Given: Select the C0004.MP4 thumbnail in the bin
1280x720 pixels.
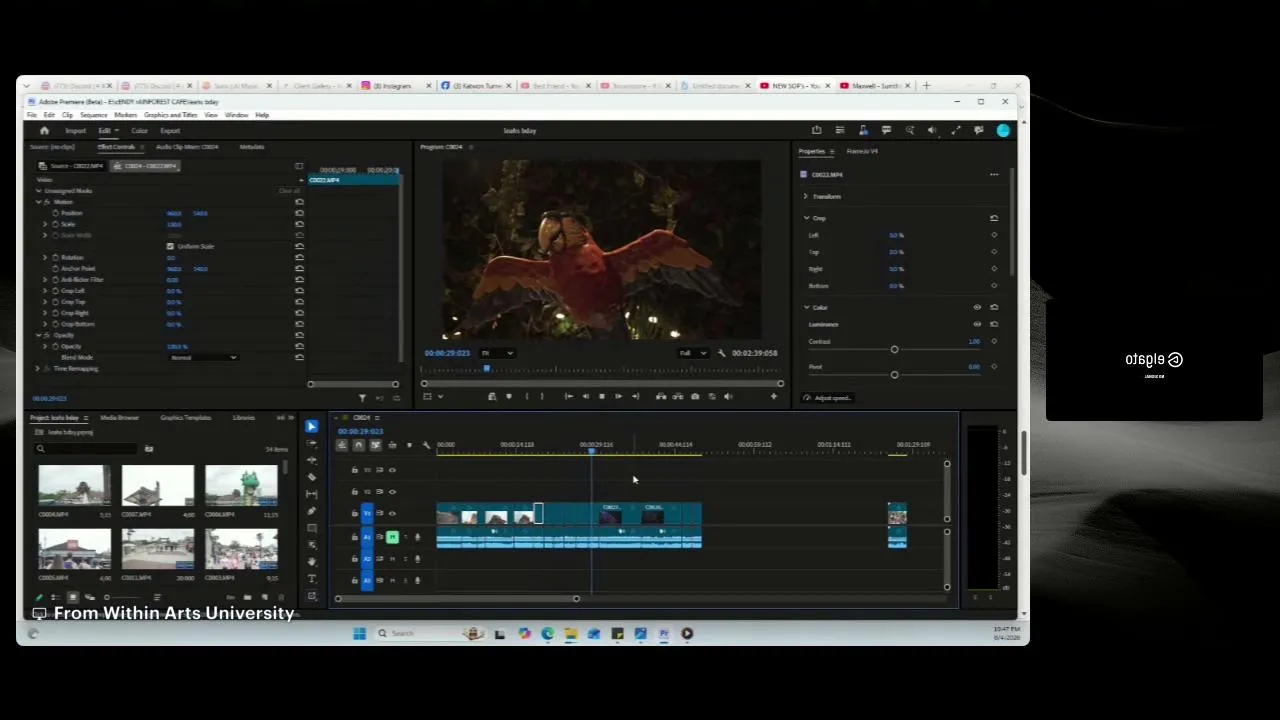Looking at the screenshot, I should (x=75, y=486).
